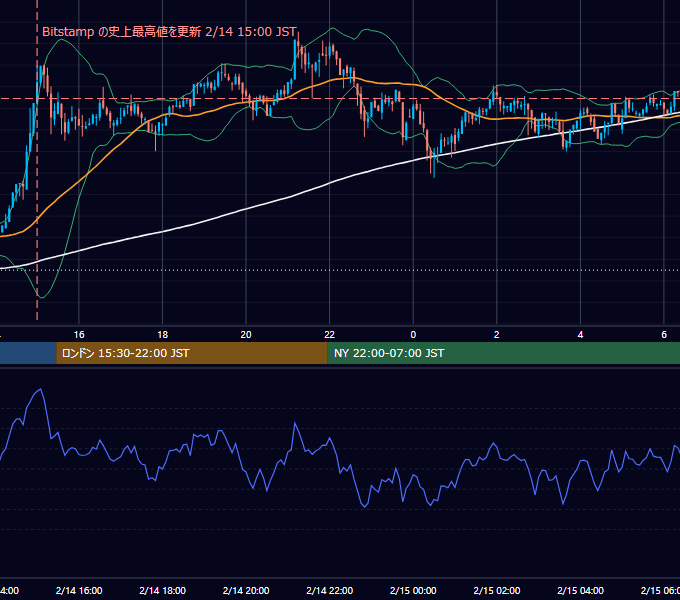Click the 2/15 04:00 date label

pos(580,590)
